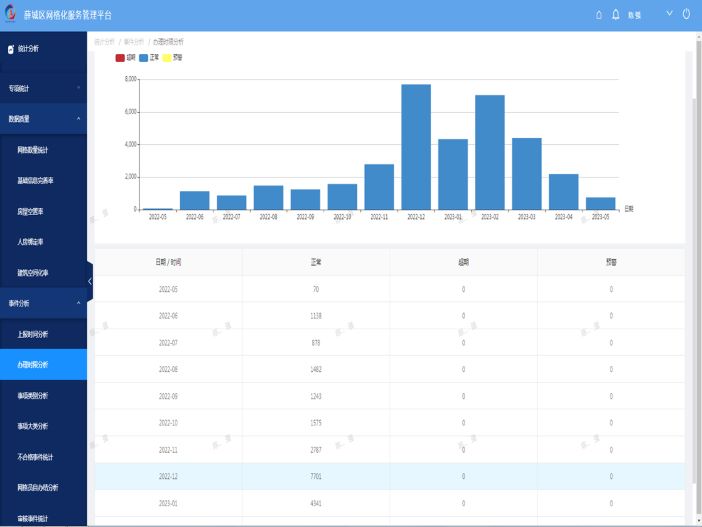Select the 2022-06 date cell in table

(x=168, y=316)
